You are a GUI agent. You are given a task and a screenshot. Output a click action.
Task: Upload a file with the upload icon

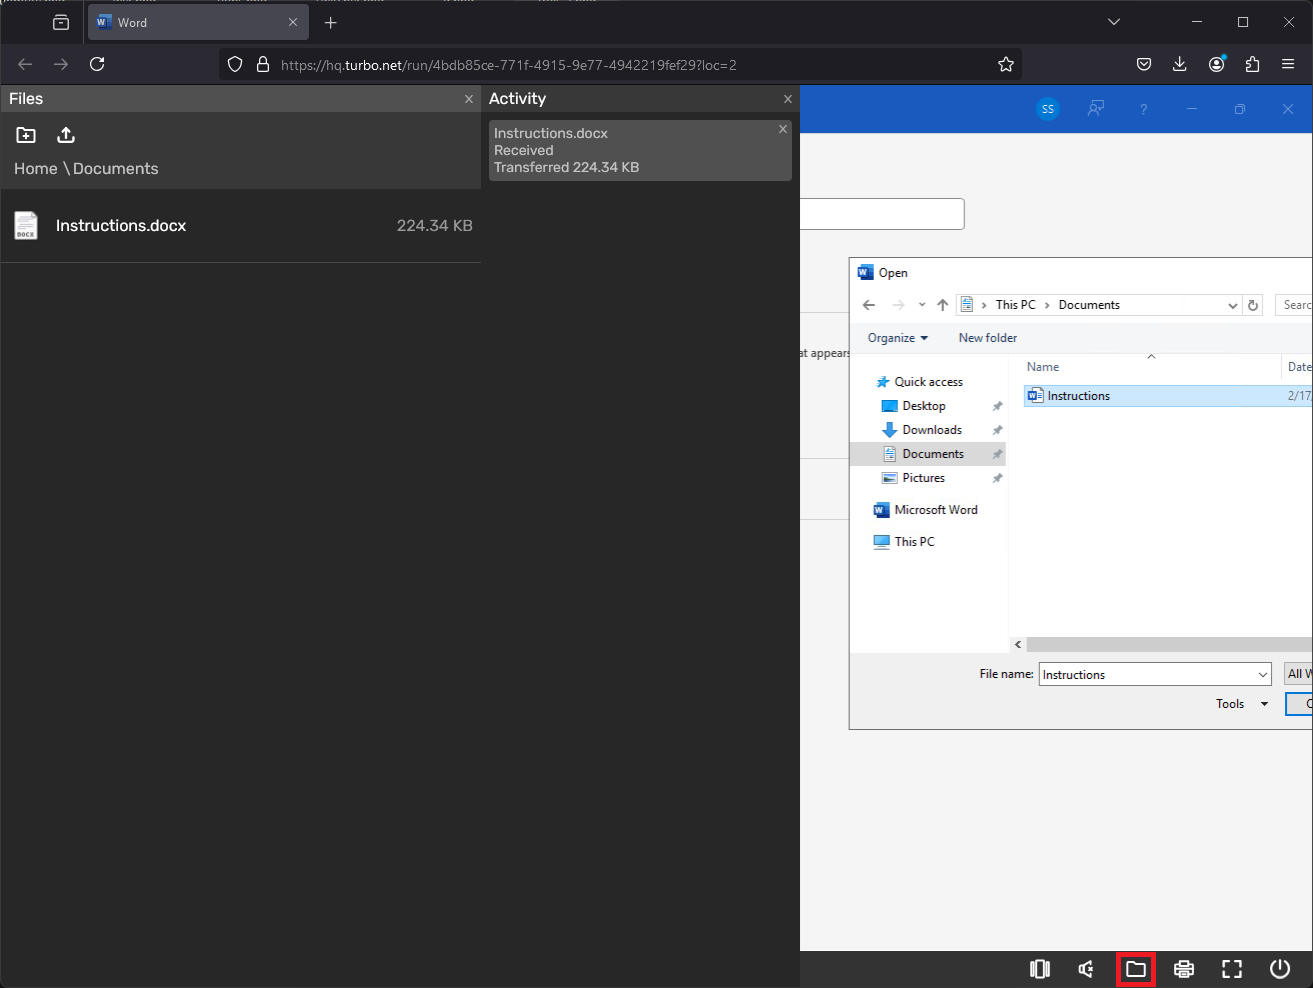point(65,134)
